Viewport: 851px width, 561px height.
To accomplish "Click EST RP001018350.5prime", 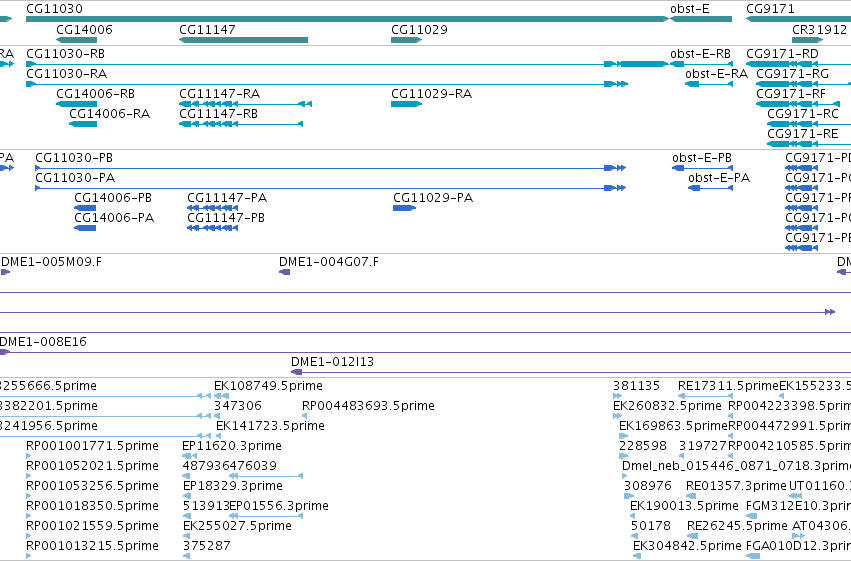I will click(x=29, y=516).
